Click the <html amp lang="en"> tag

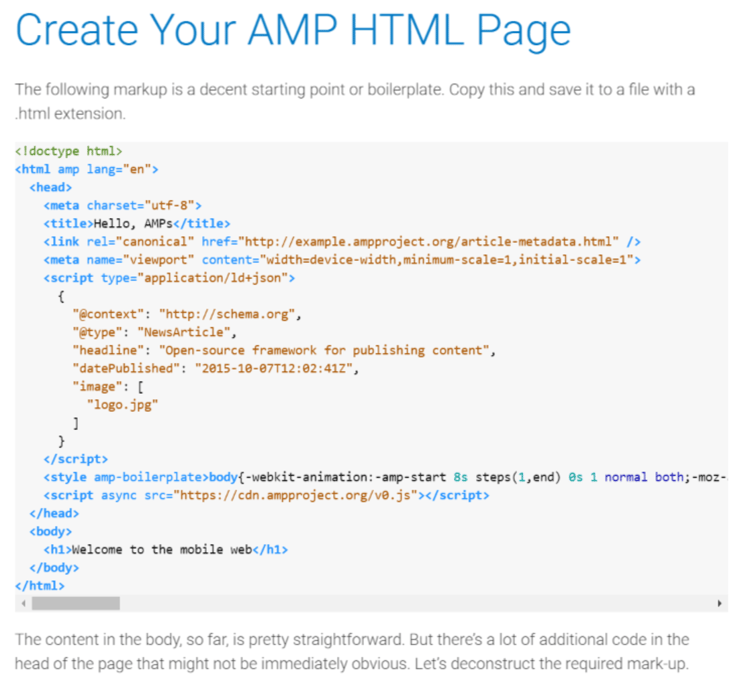point(86,170)
